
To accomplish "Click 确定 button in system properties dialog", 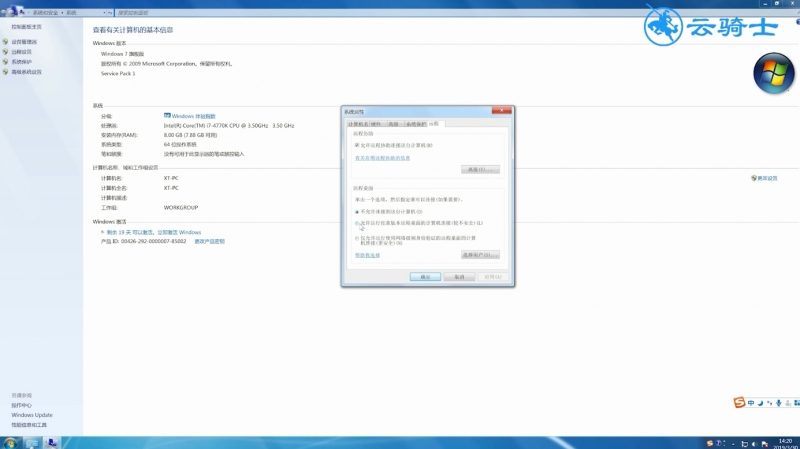I will 425,277.
